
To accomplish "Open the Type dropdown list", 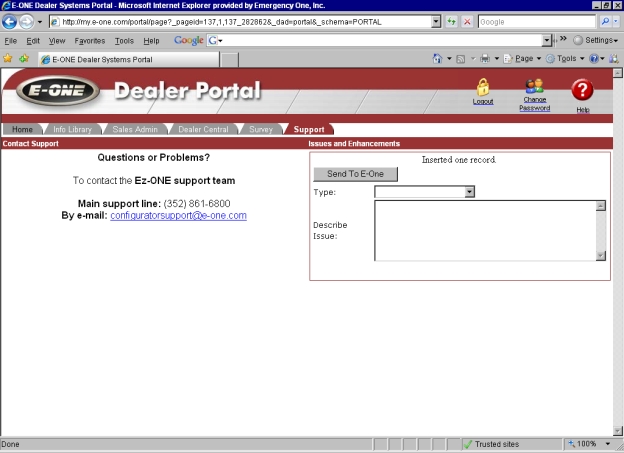I will pos(425,192).
